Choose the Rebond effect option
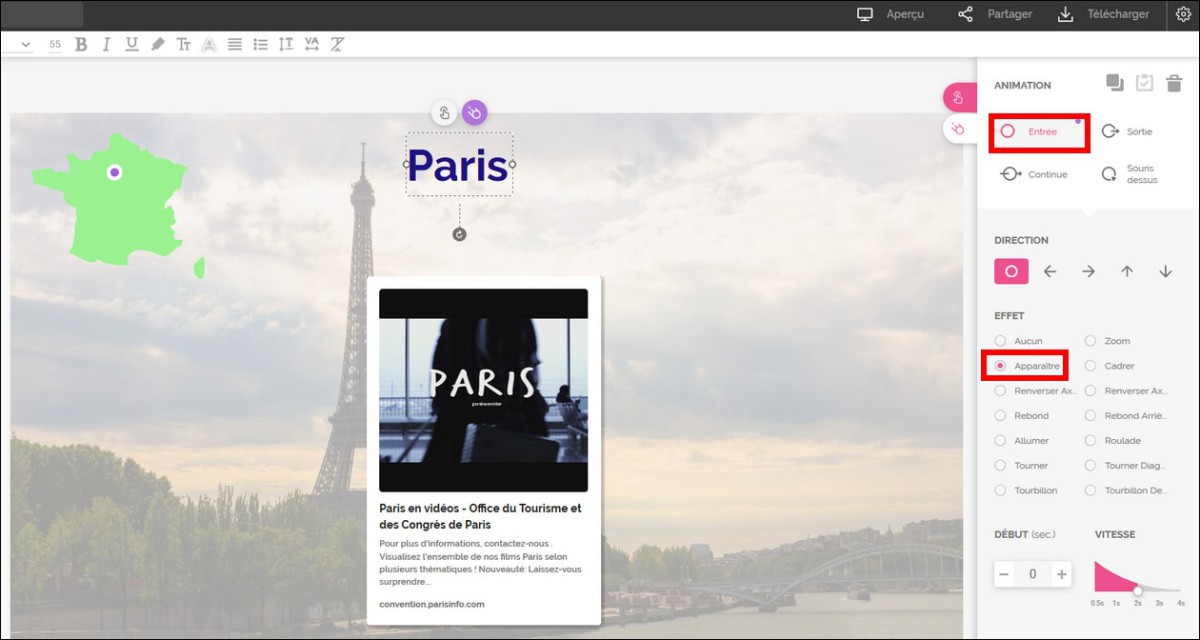The image size is (1200, 640). [x=1000, y=416]
